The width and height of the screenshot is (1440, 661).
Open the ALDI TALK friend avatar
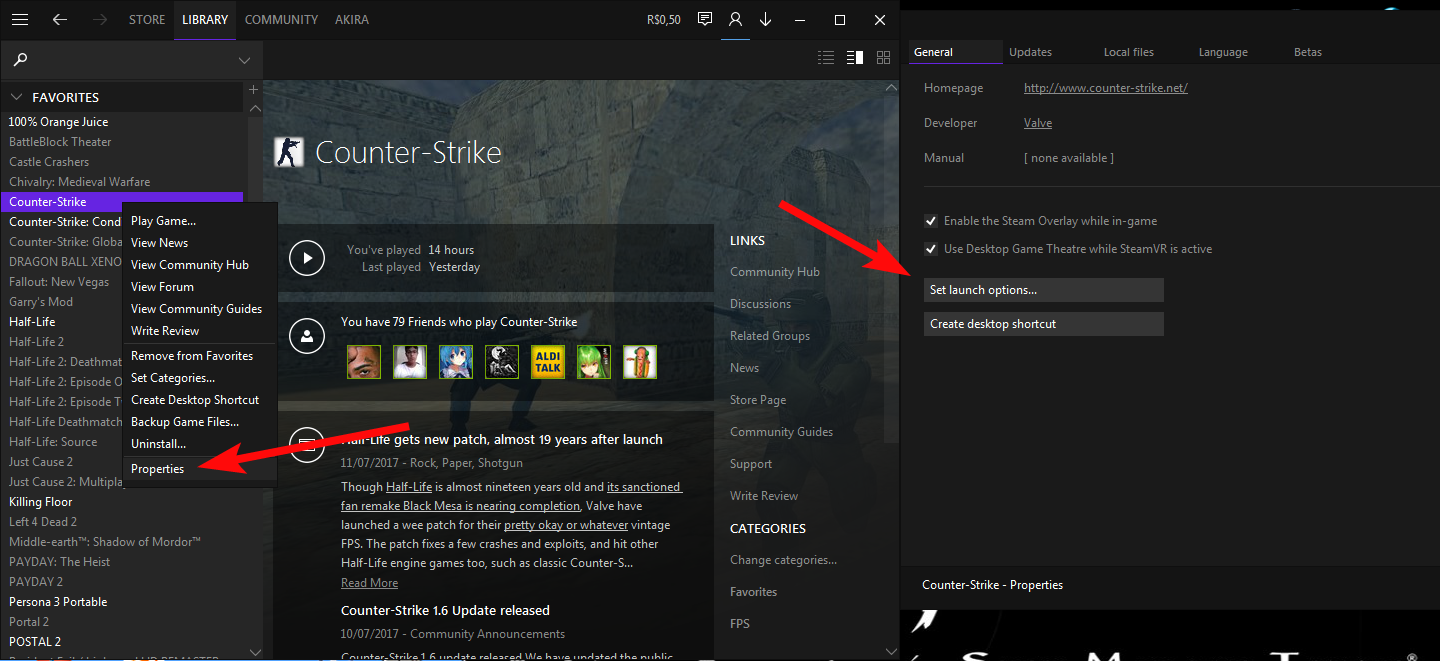548,361
